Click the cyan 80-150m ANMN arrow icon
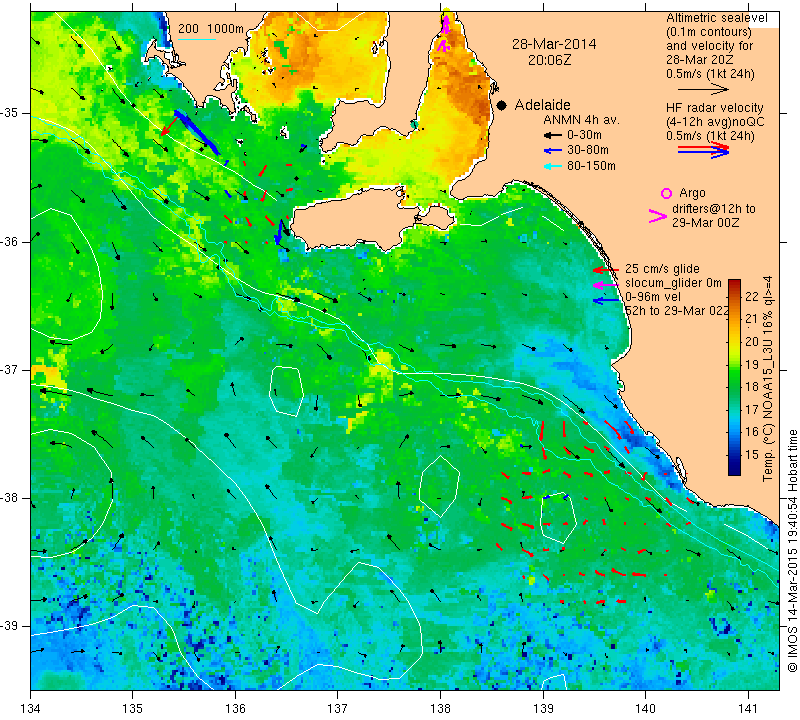This screenshot has width=800, height=720. 553,166
